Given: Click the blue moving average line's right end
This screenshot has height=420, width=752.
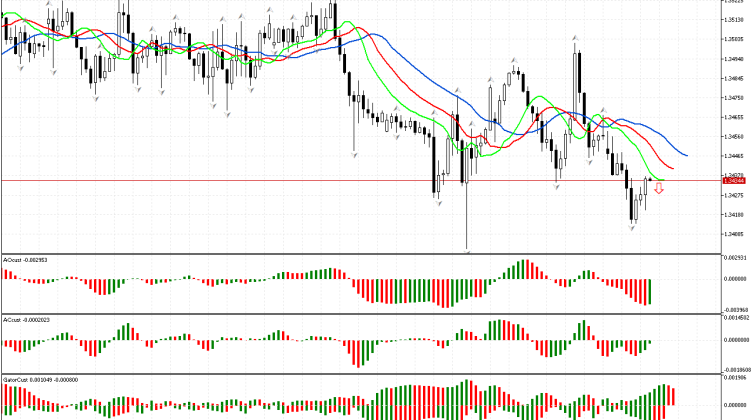Looking at the screenshot, I should (686, 155).
